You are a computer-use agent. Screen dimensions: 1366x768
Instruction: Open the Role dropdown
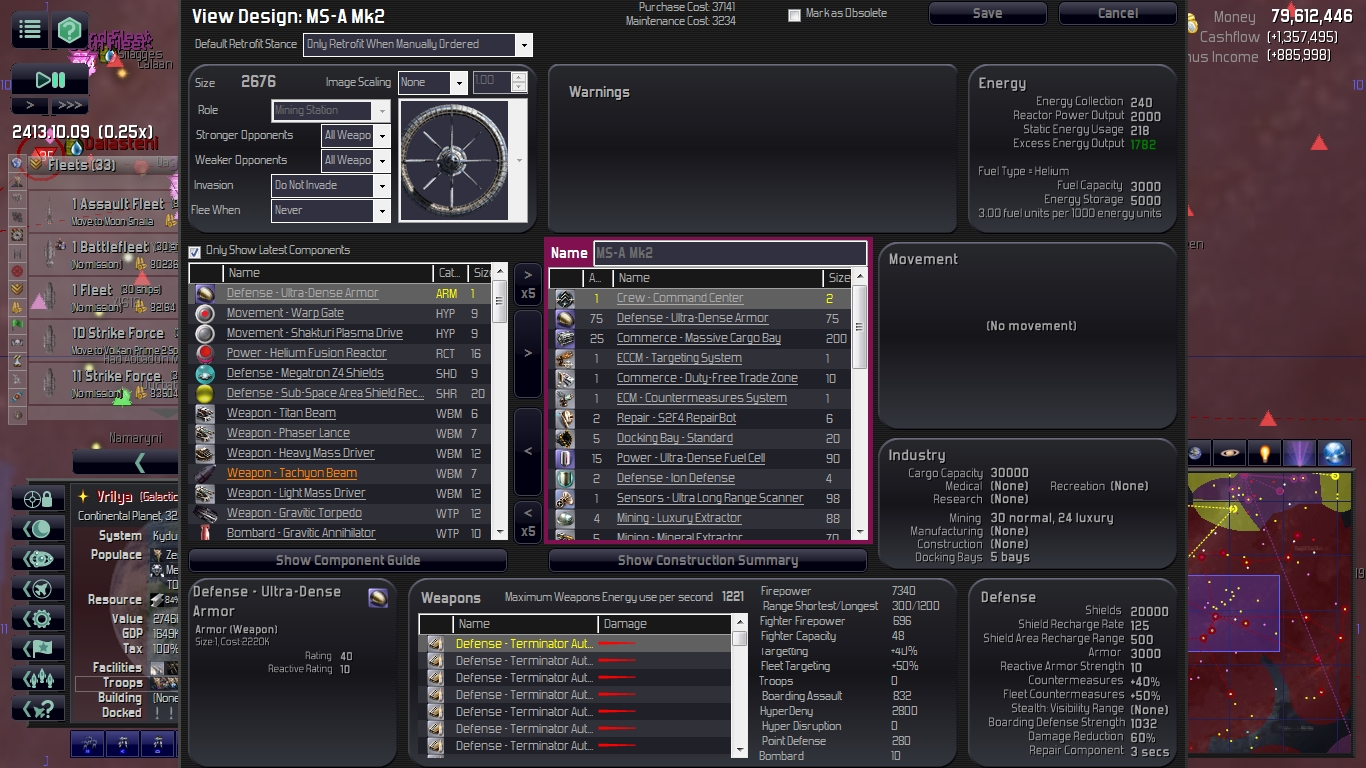pos(331,110)
